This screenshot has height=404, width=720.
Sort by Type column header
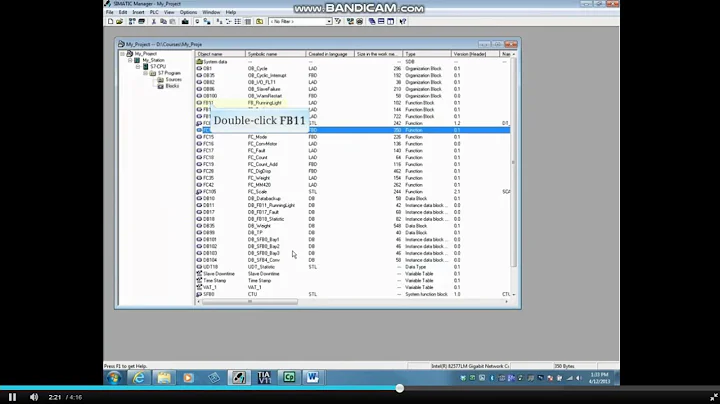coord(427,54)
